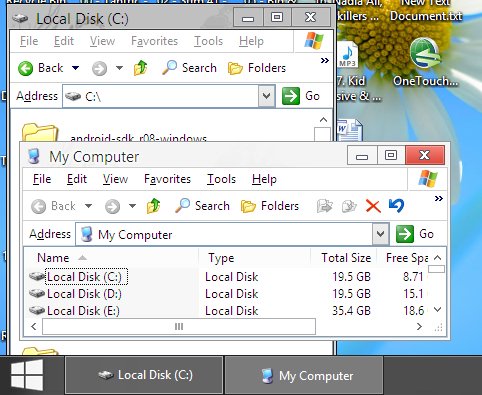The width and height of the screenshot is (482, 395).
Task: Click Back button in Local Disk (C:) window
Action: pos(40,68)
